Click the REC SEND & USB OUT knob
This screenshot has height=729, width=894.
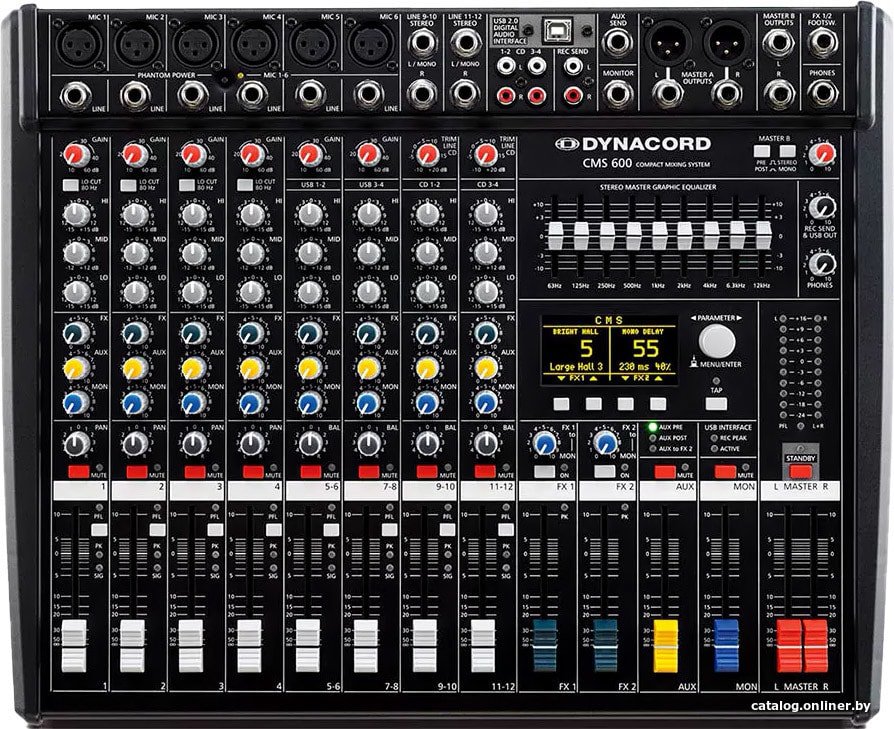pyautogui.click(x=822, y=208)
